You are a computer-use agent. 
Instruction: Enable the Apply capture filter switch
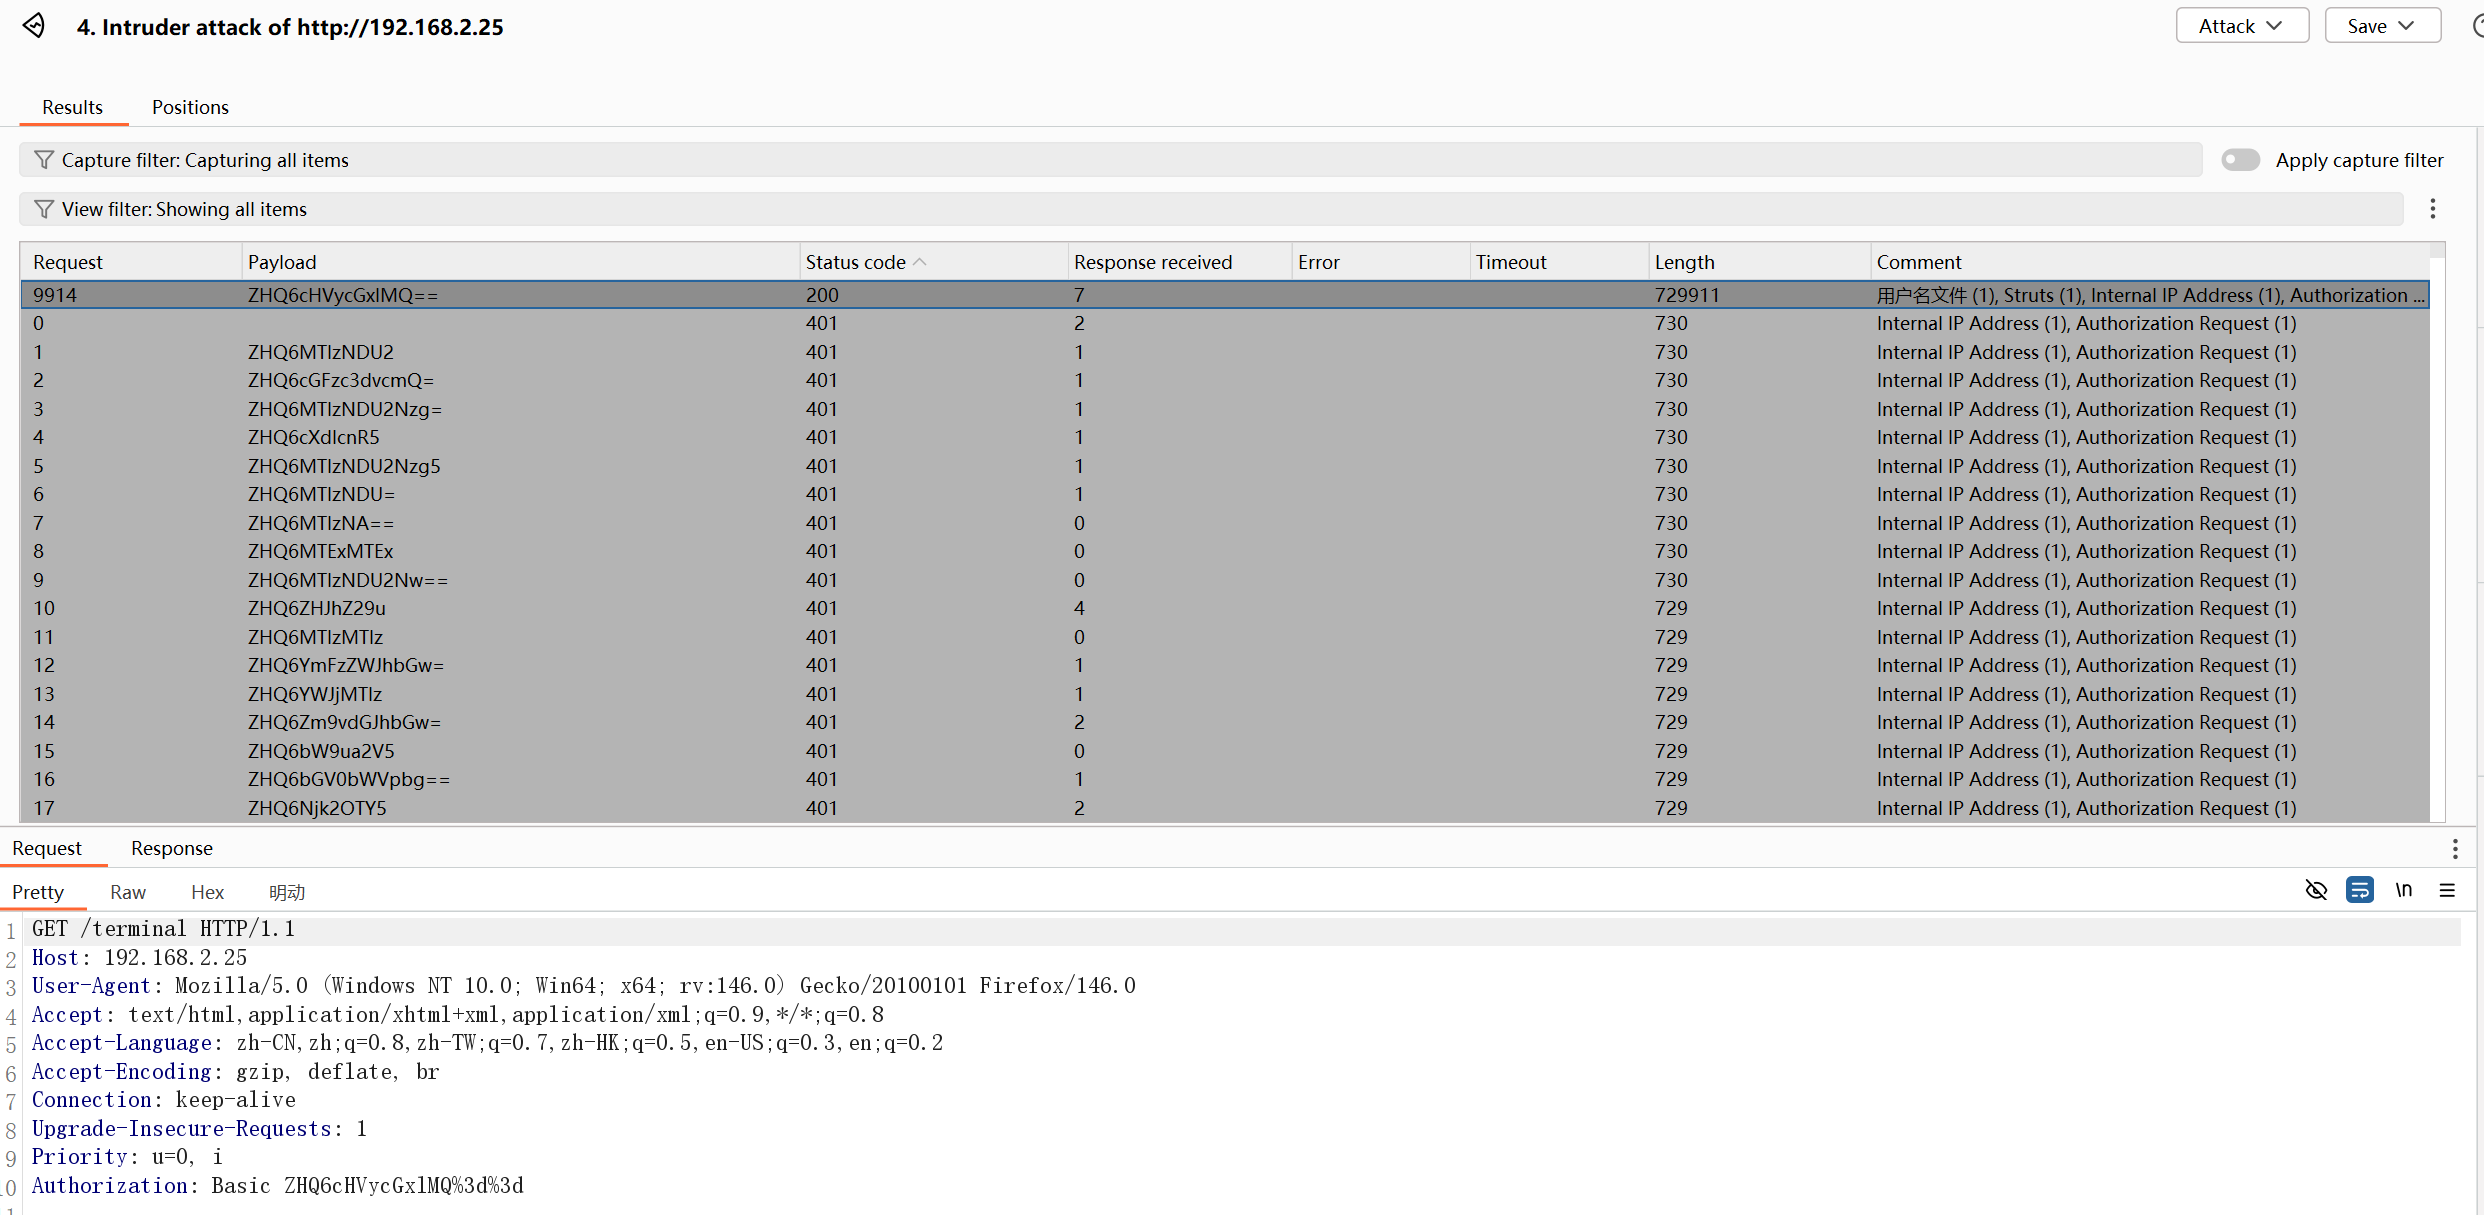coord(2240,160)
